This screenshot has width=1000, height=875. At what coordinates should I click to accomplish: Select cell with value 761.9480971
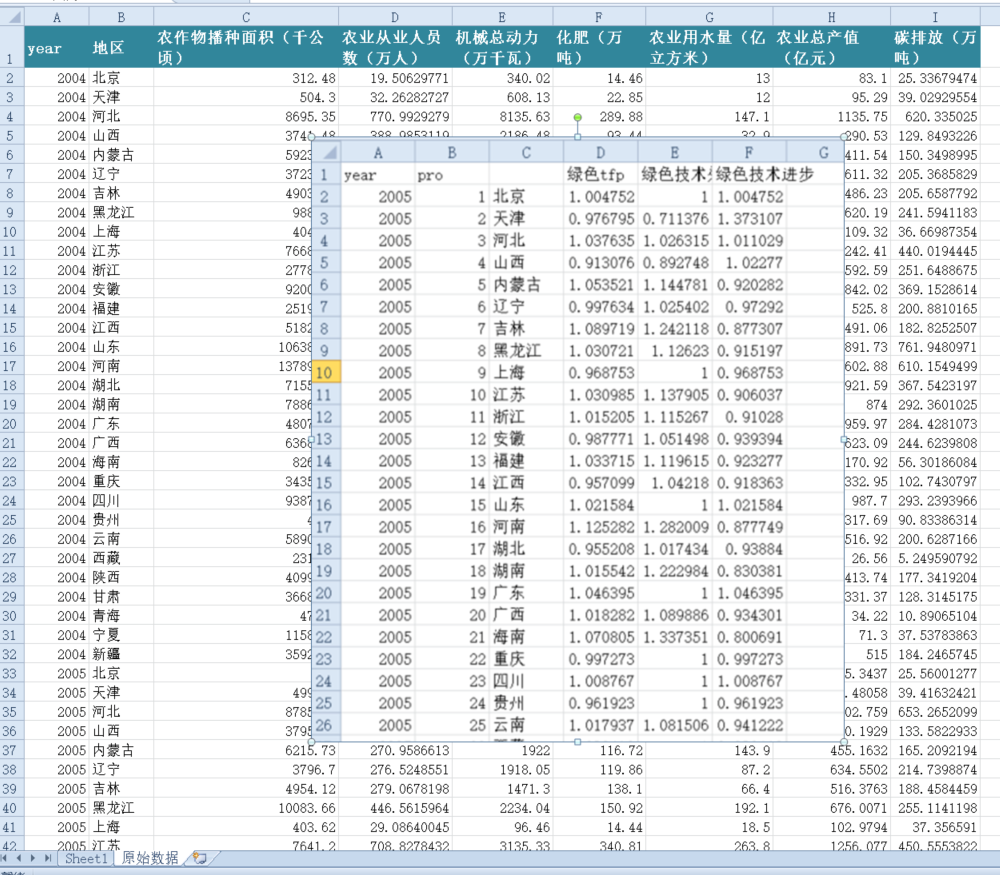coord(935,347)
